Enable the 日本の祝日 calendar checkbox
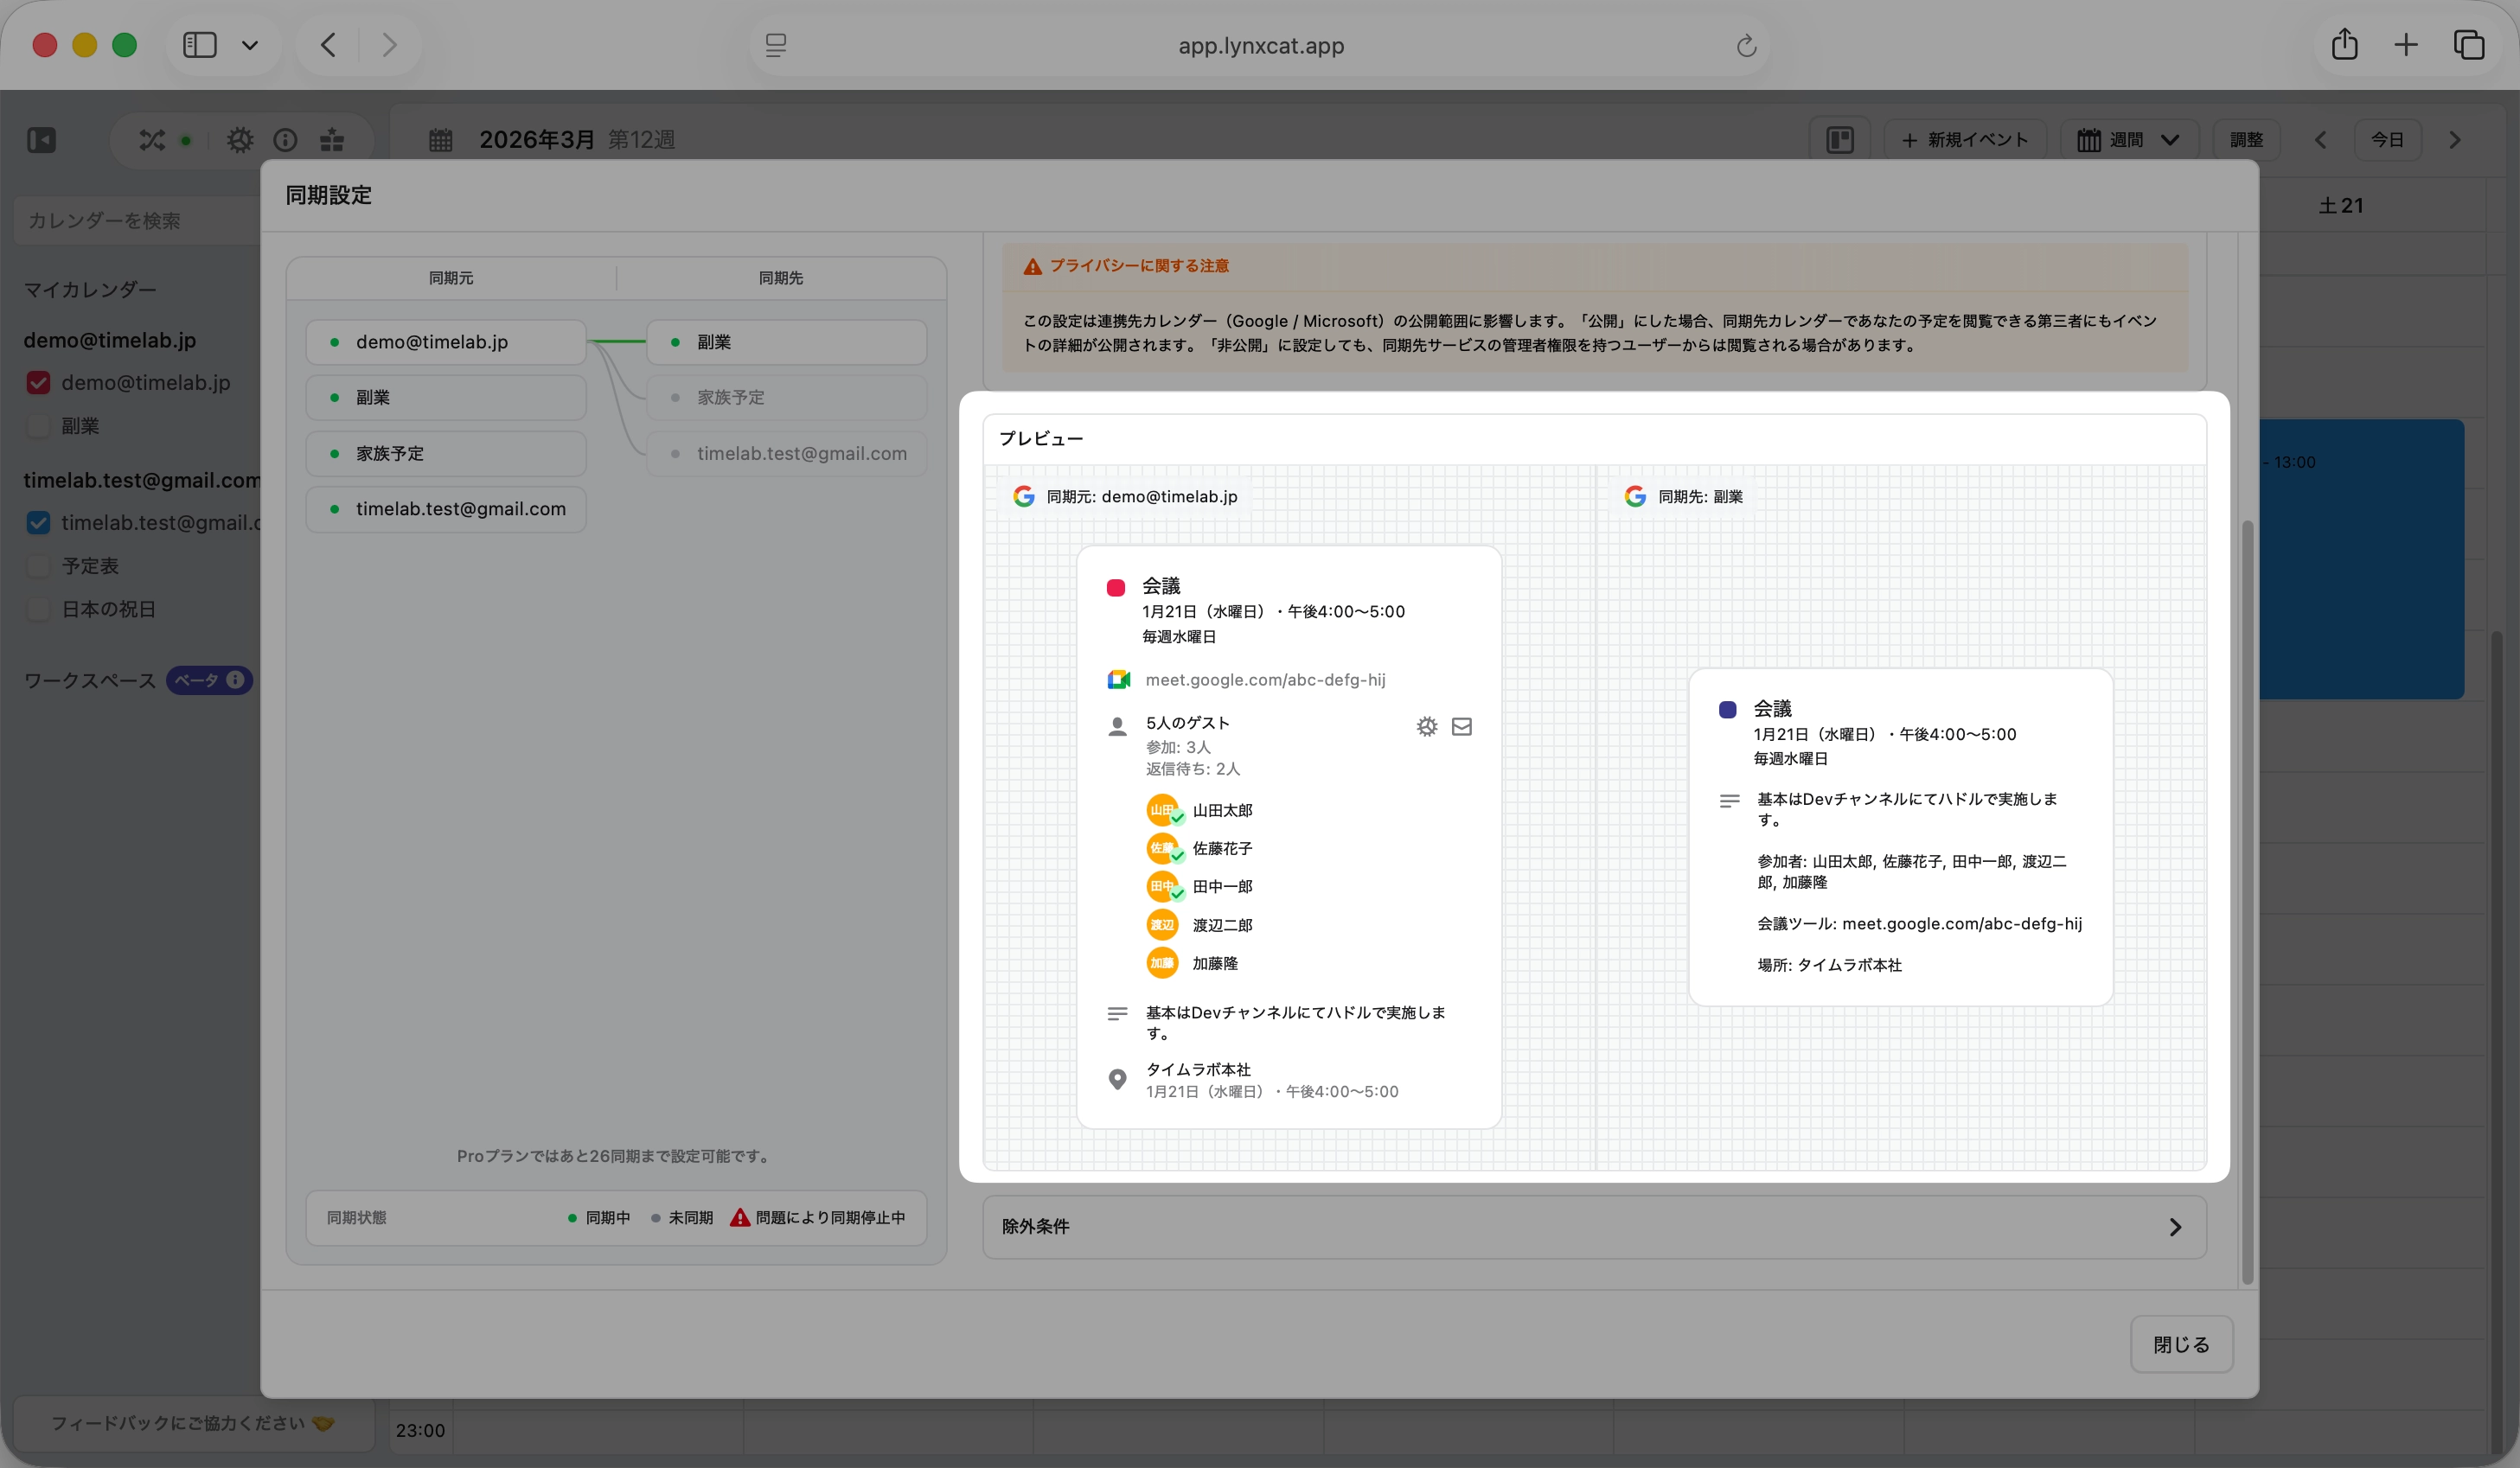This screenshot has width=2520, height=1468. pos(38,609)
